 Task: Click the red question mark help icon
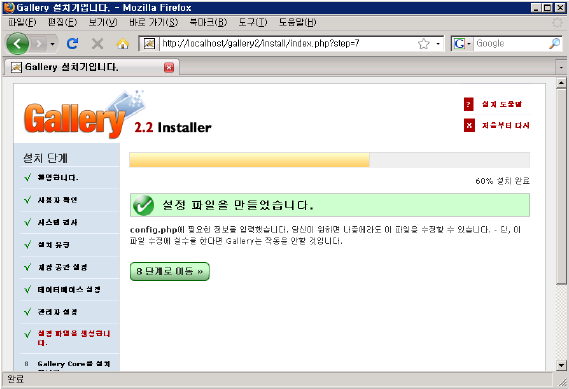(468, 104)
